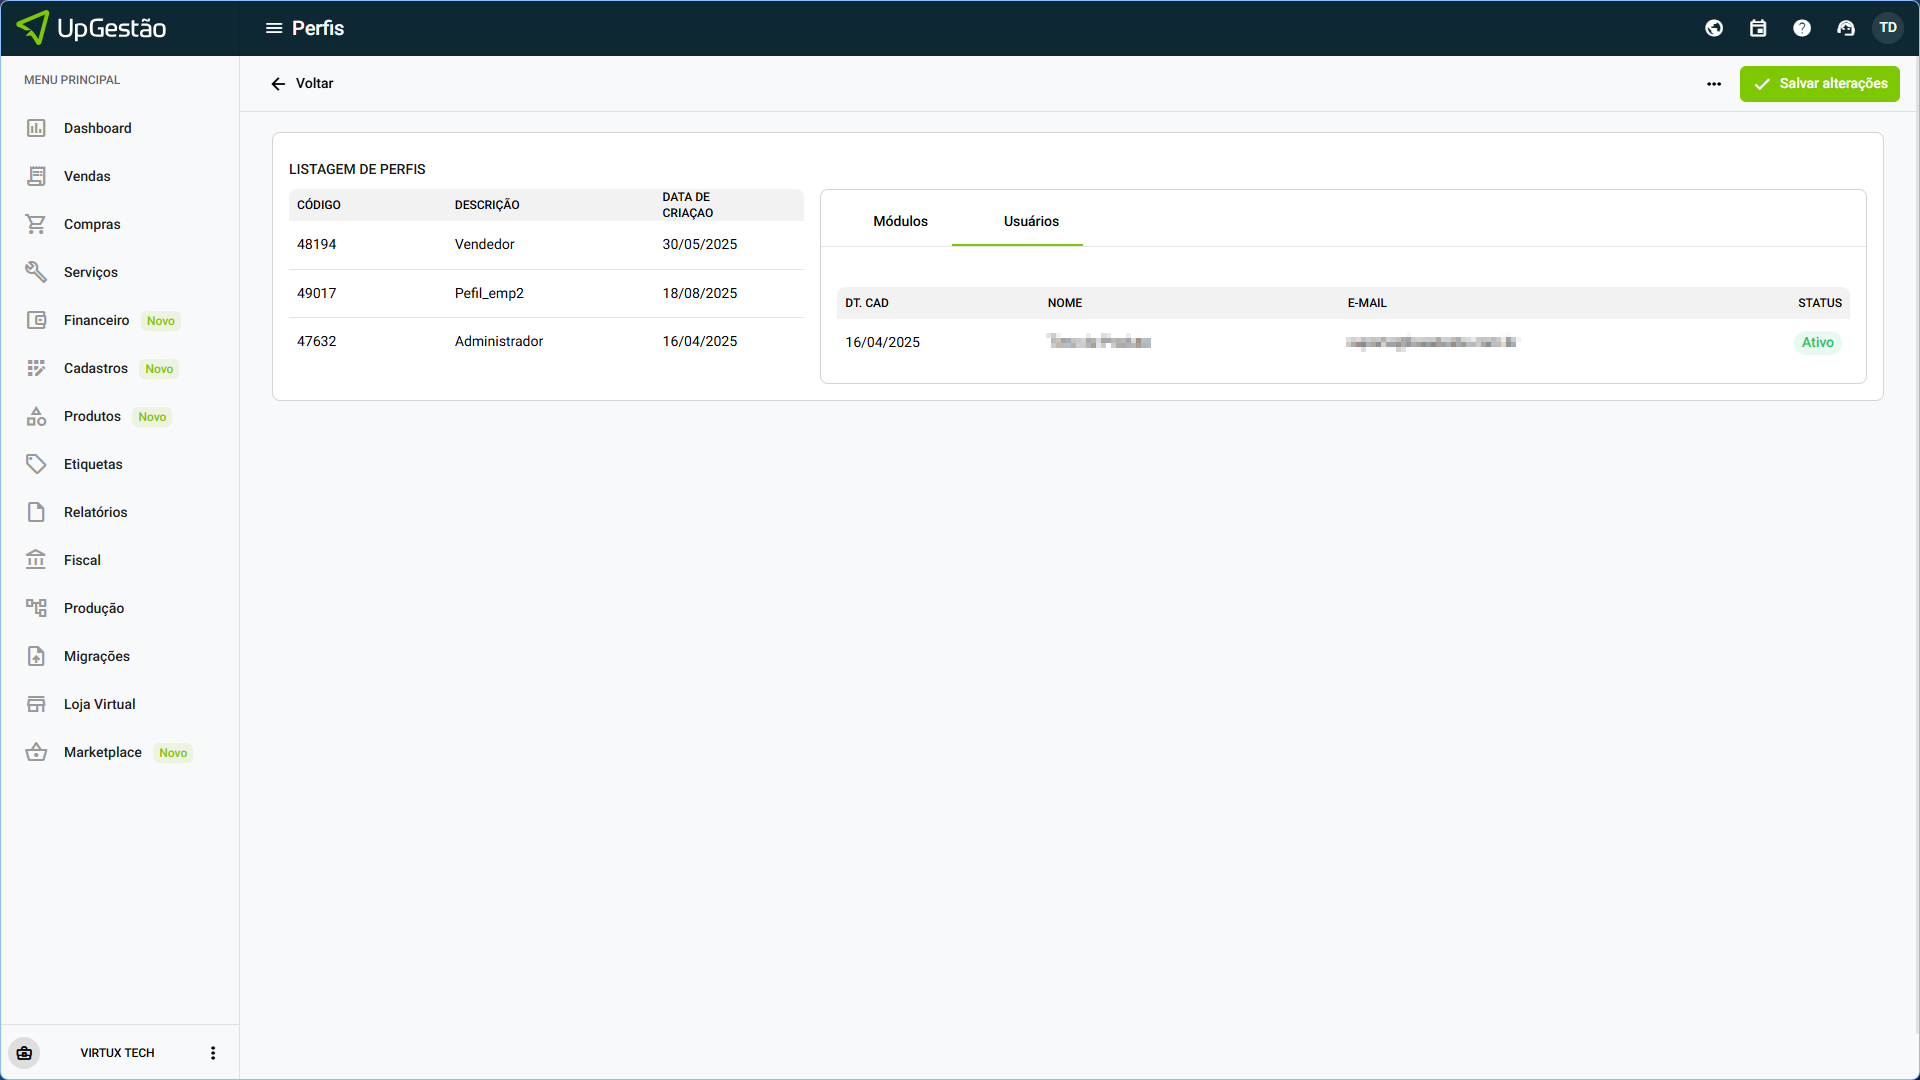Viewport: 1920px width, 1080px height.
Task: Open the calendar icon in header
Action: pos(1758,28)
